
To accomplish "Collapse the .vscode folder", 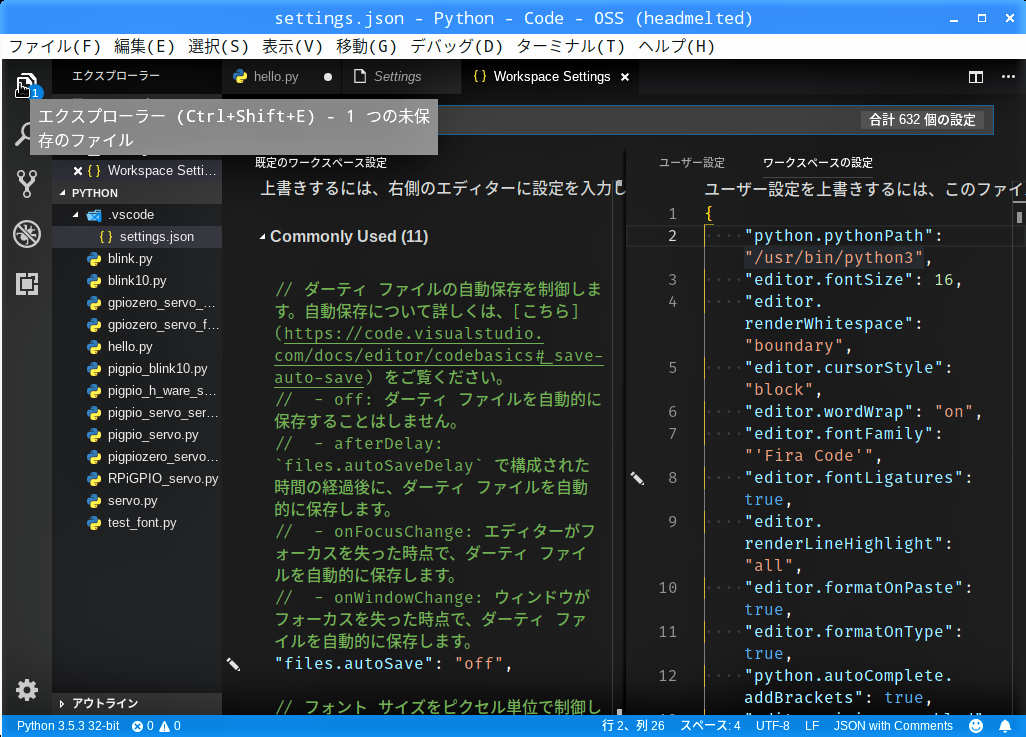I will [75, 215].
